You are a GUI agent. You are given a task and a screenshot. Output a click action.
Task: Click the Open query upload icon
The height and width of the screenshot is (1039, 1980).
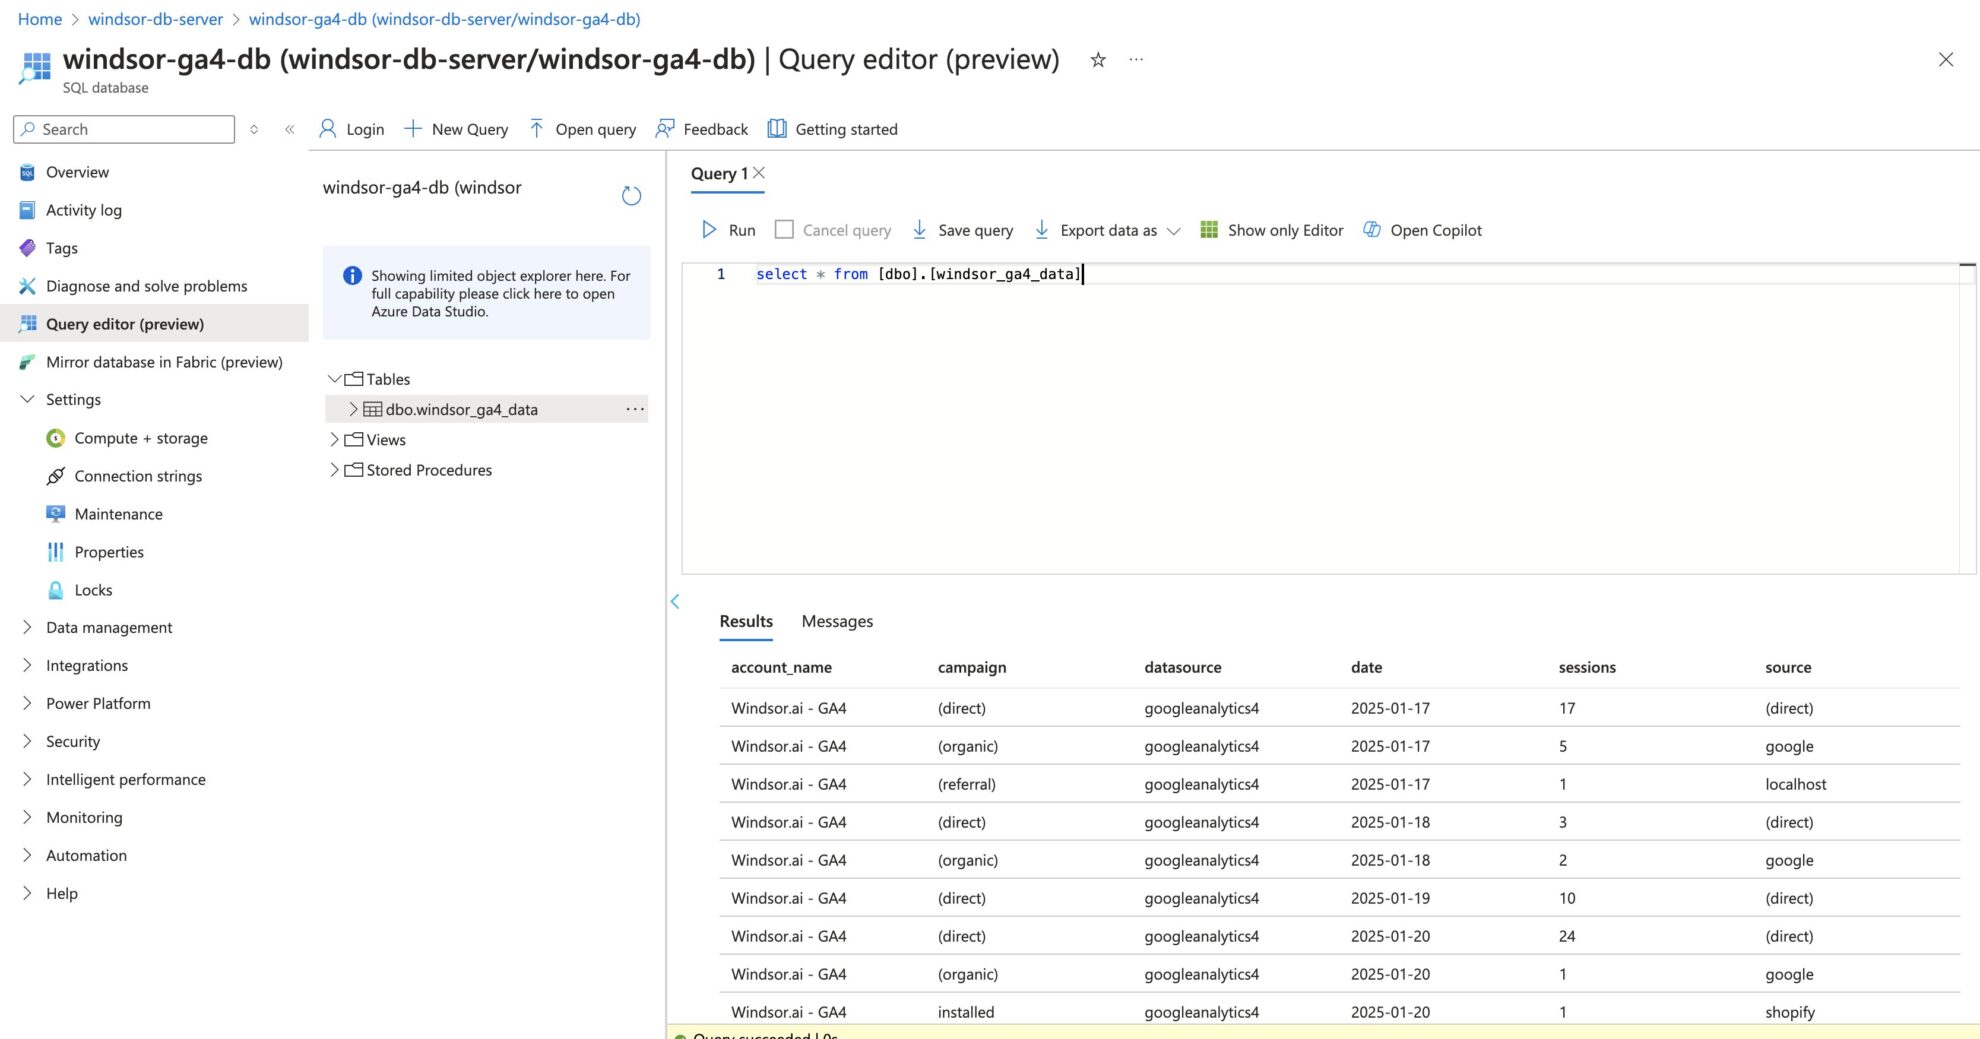pos(537,129)
